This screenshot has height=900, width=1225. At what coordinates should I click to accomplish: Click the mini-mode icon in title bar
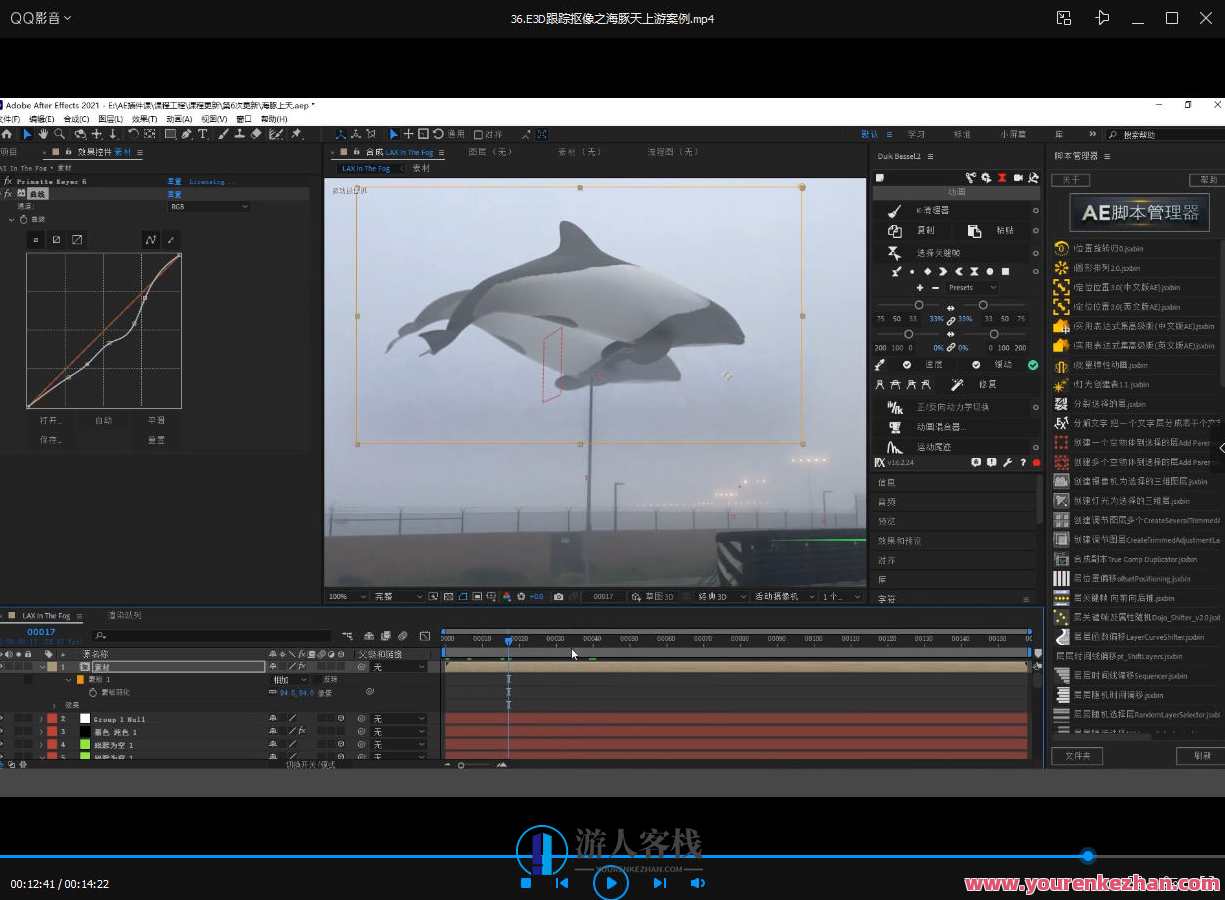coord(1064,18)
